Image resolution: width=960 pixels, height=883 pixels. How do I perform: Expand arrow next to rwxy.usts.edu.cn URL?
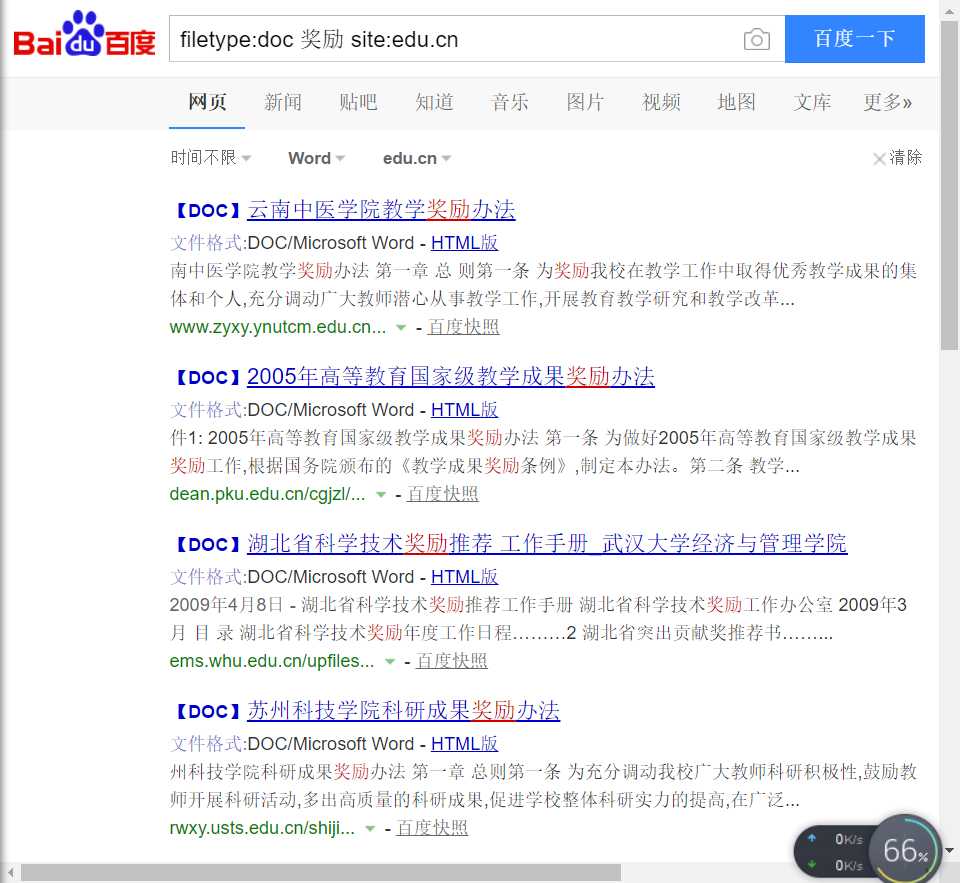pyautogui.click(x=370, y=829)
